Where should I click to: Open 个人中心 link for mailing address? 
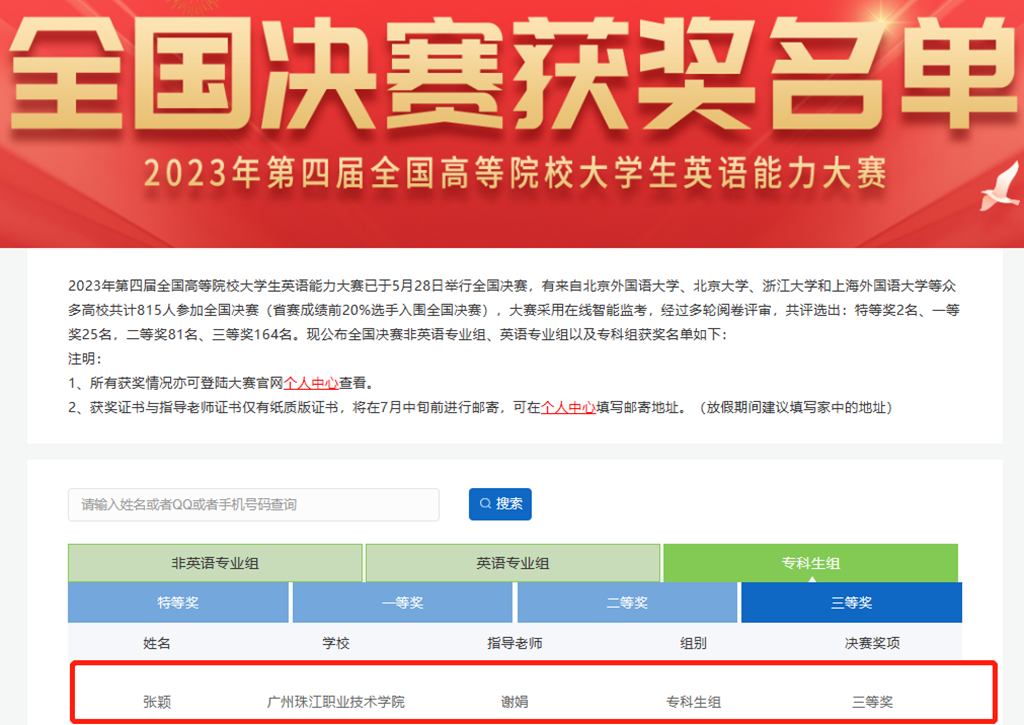coord(568,408)
